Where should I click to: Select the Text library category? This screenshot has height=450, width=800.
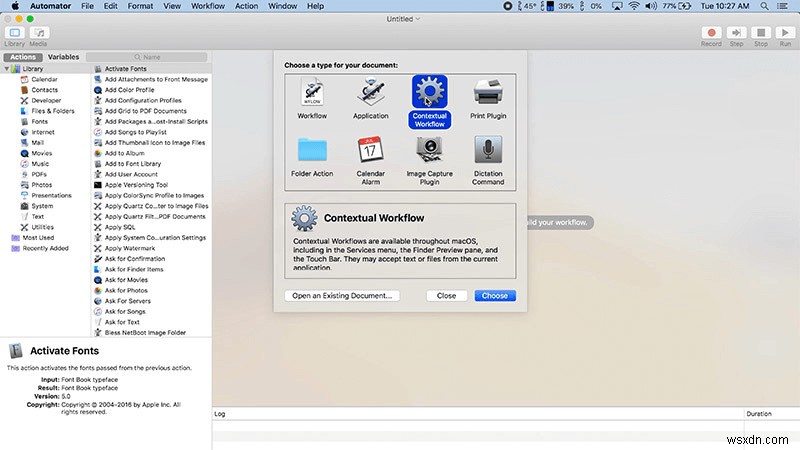pyautogui.click(x=37, y=216)
